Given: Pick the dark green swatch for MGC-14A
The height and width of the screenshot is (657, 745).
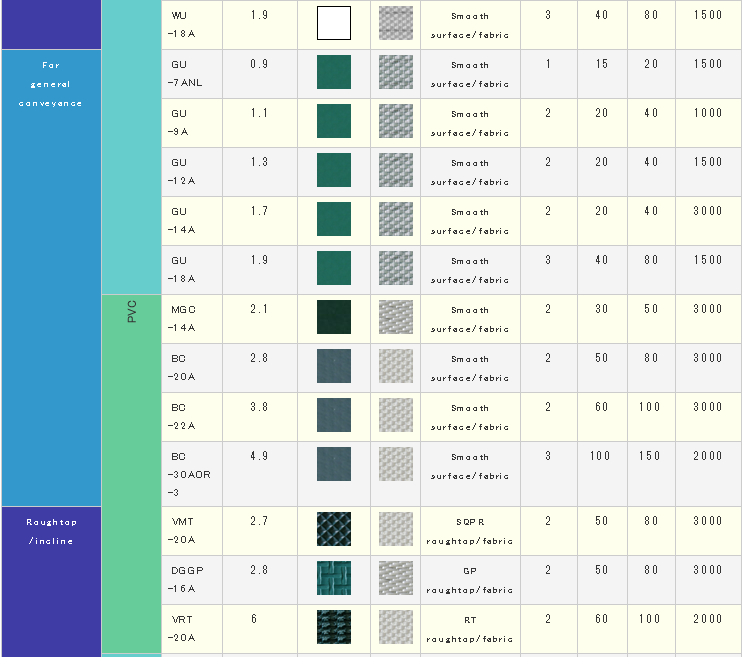Looking at the screenshot, I should click(x=333, y=317).
